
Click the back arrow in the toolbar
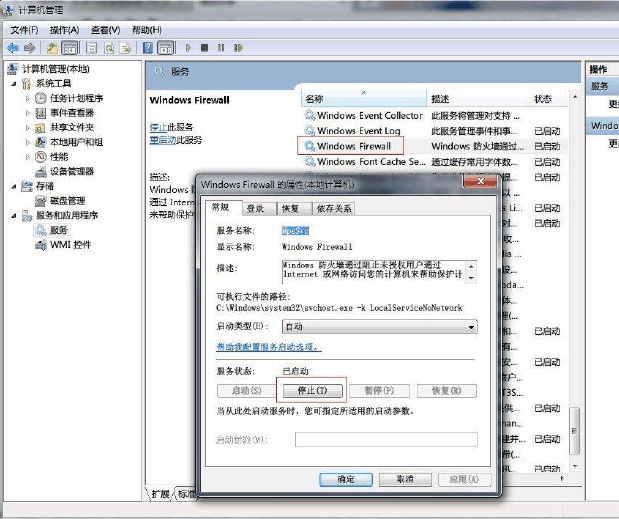(x=13, y=47)
